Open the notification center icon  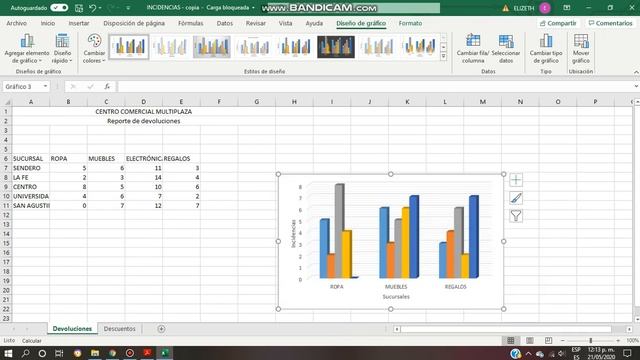pos(627,353)
